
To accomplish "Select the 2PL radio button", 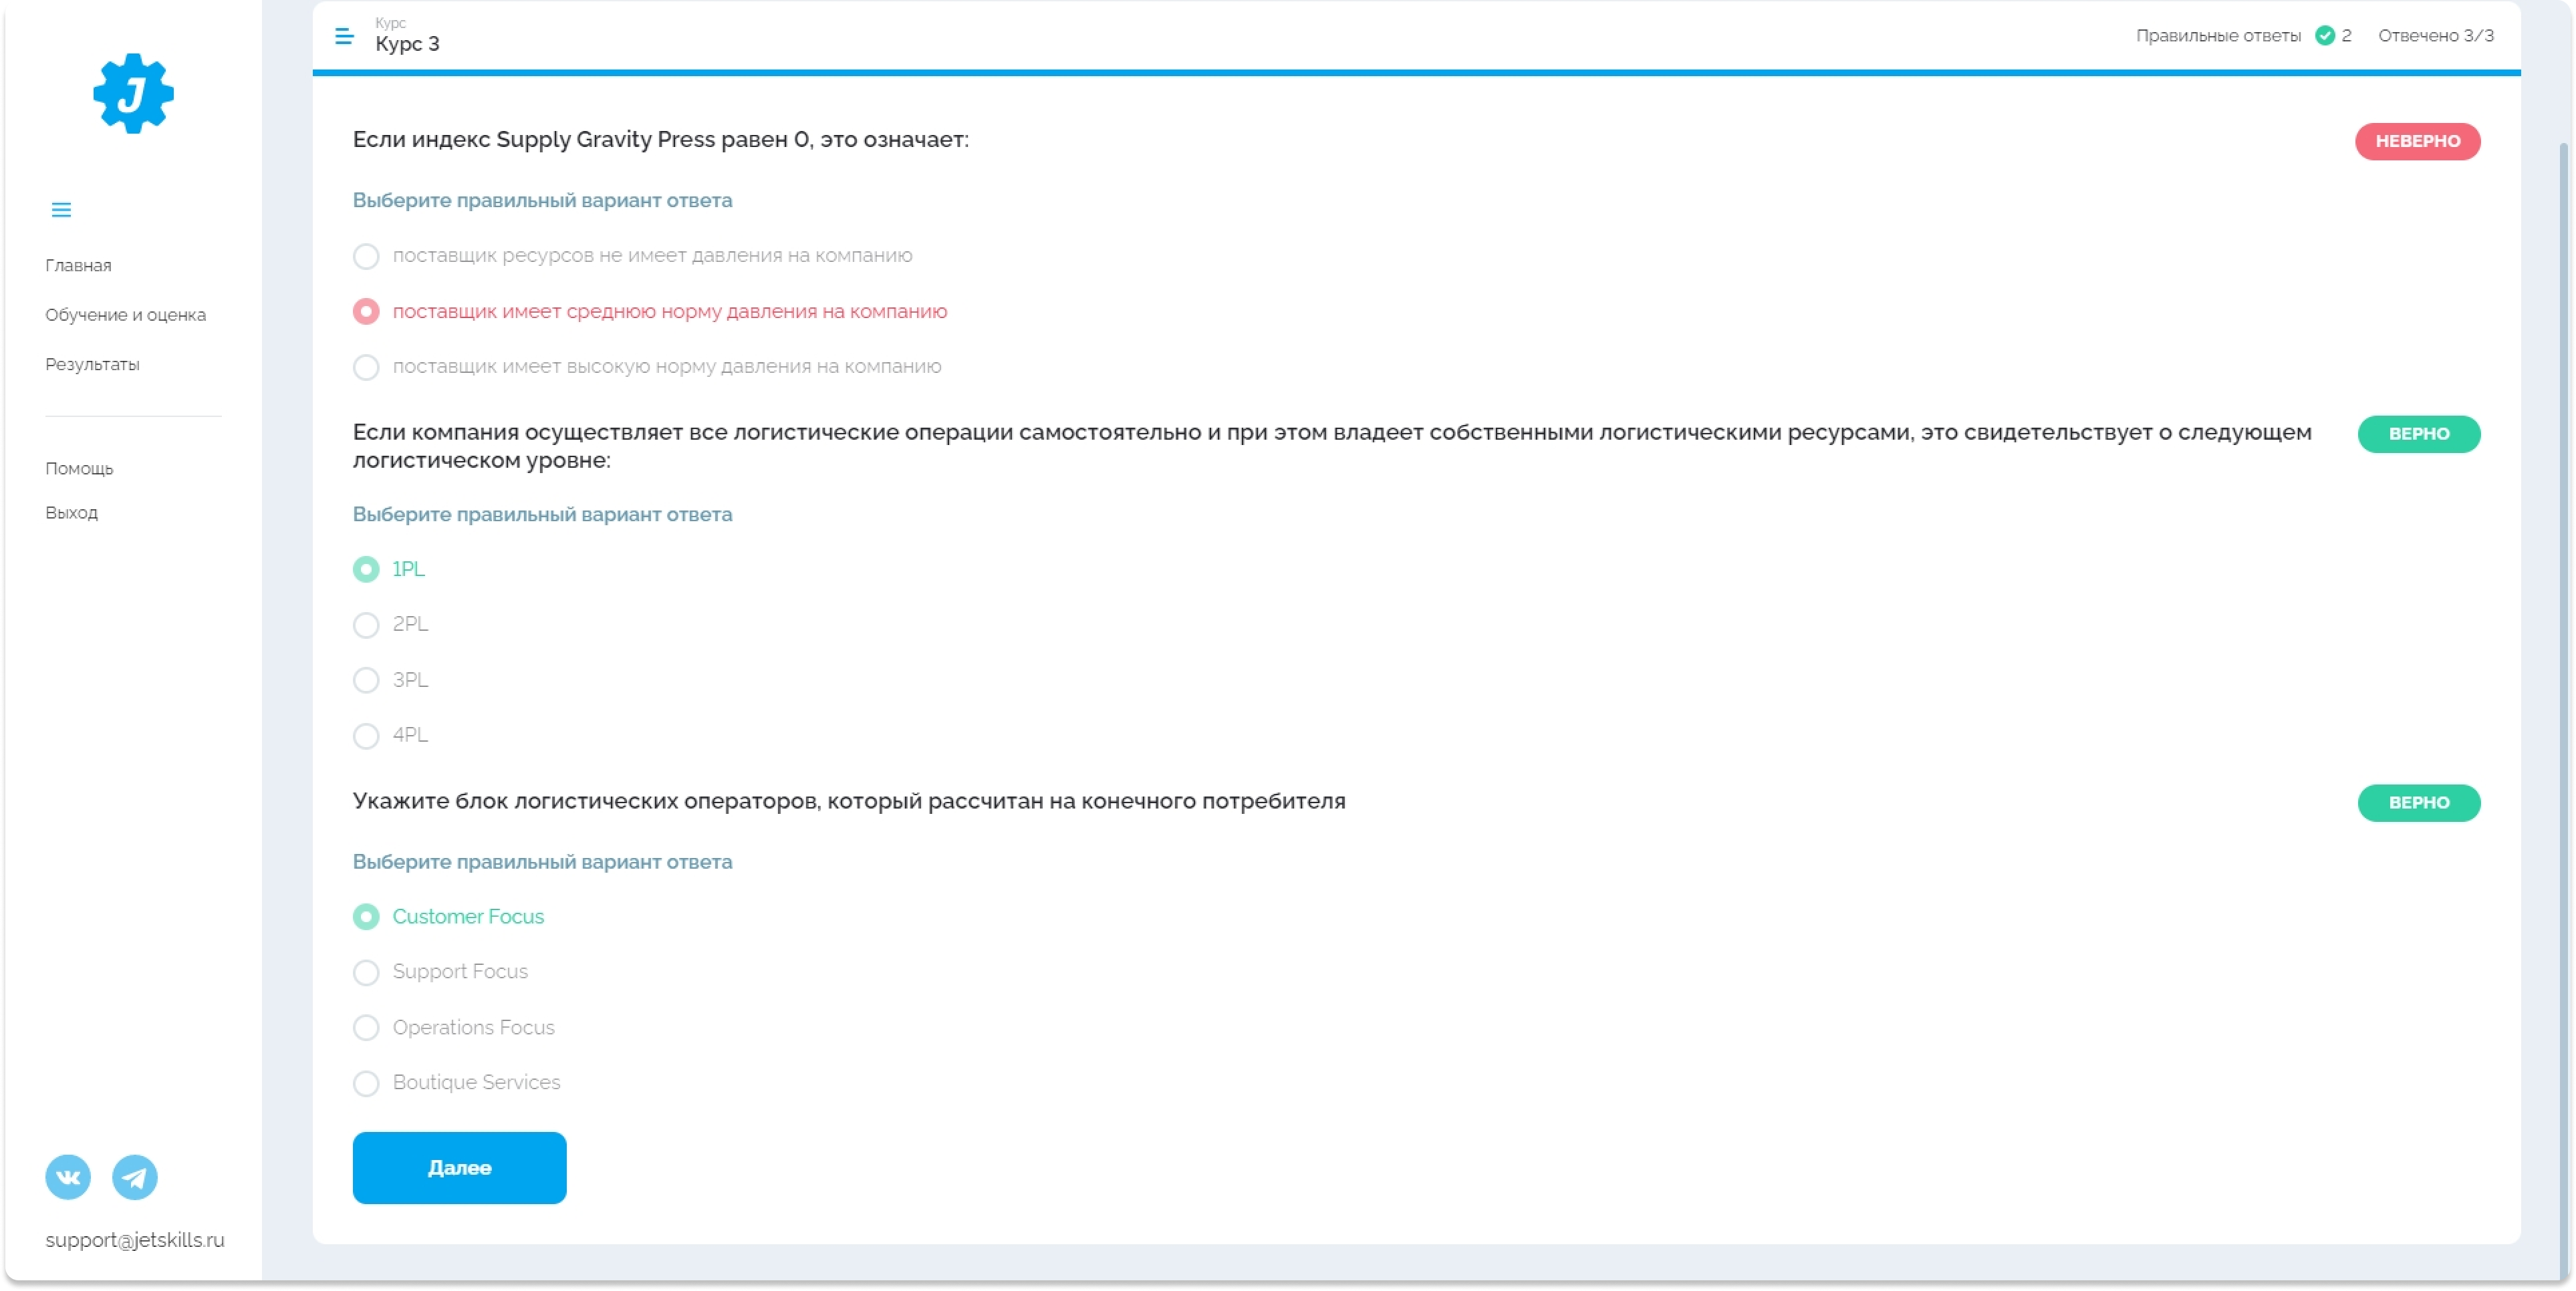I will [x=366, y=625].
